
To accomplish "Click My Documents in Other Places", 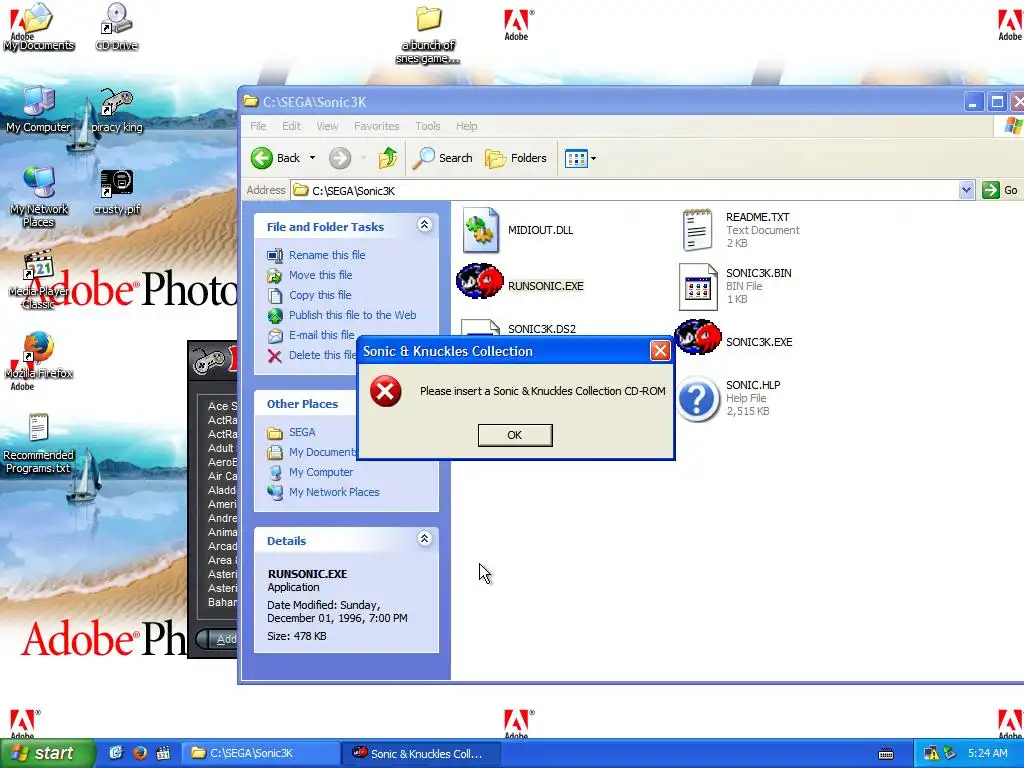I will coord(323,452).
